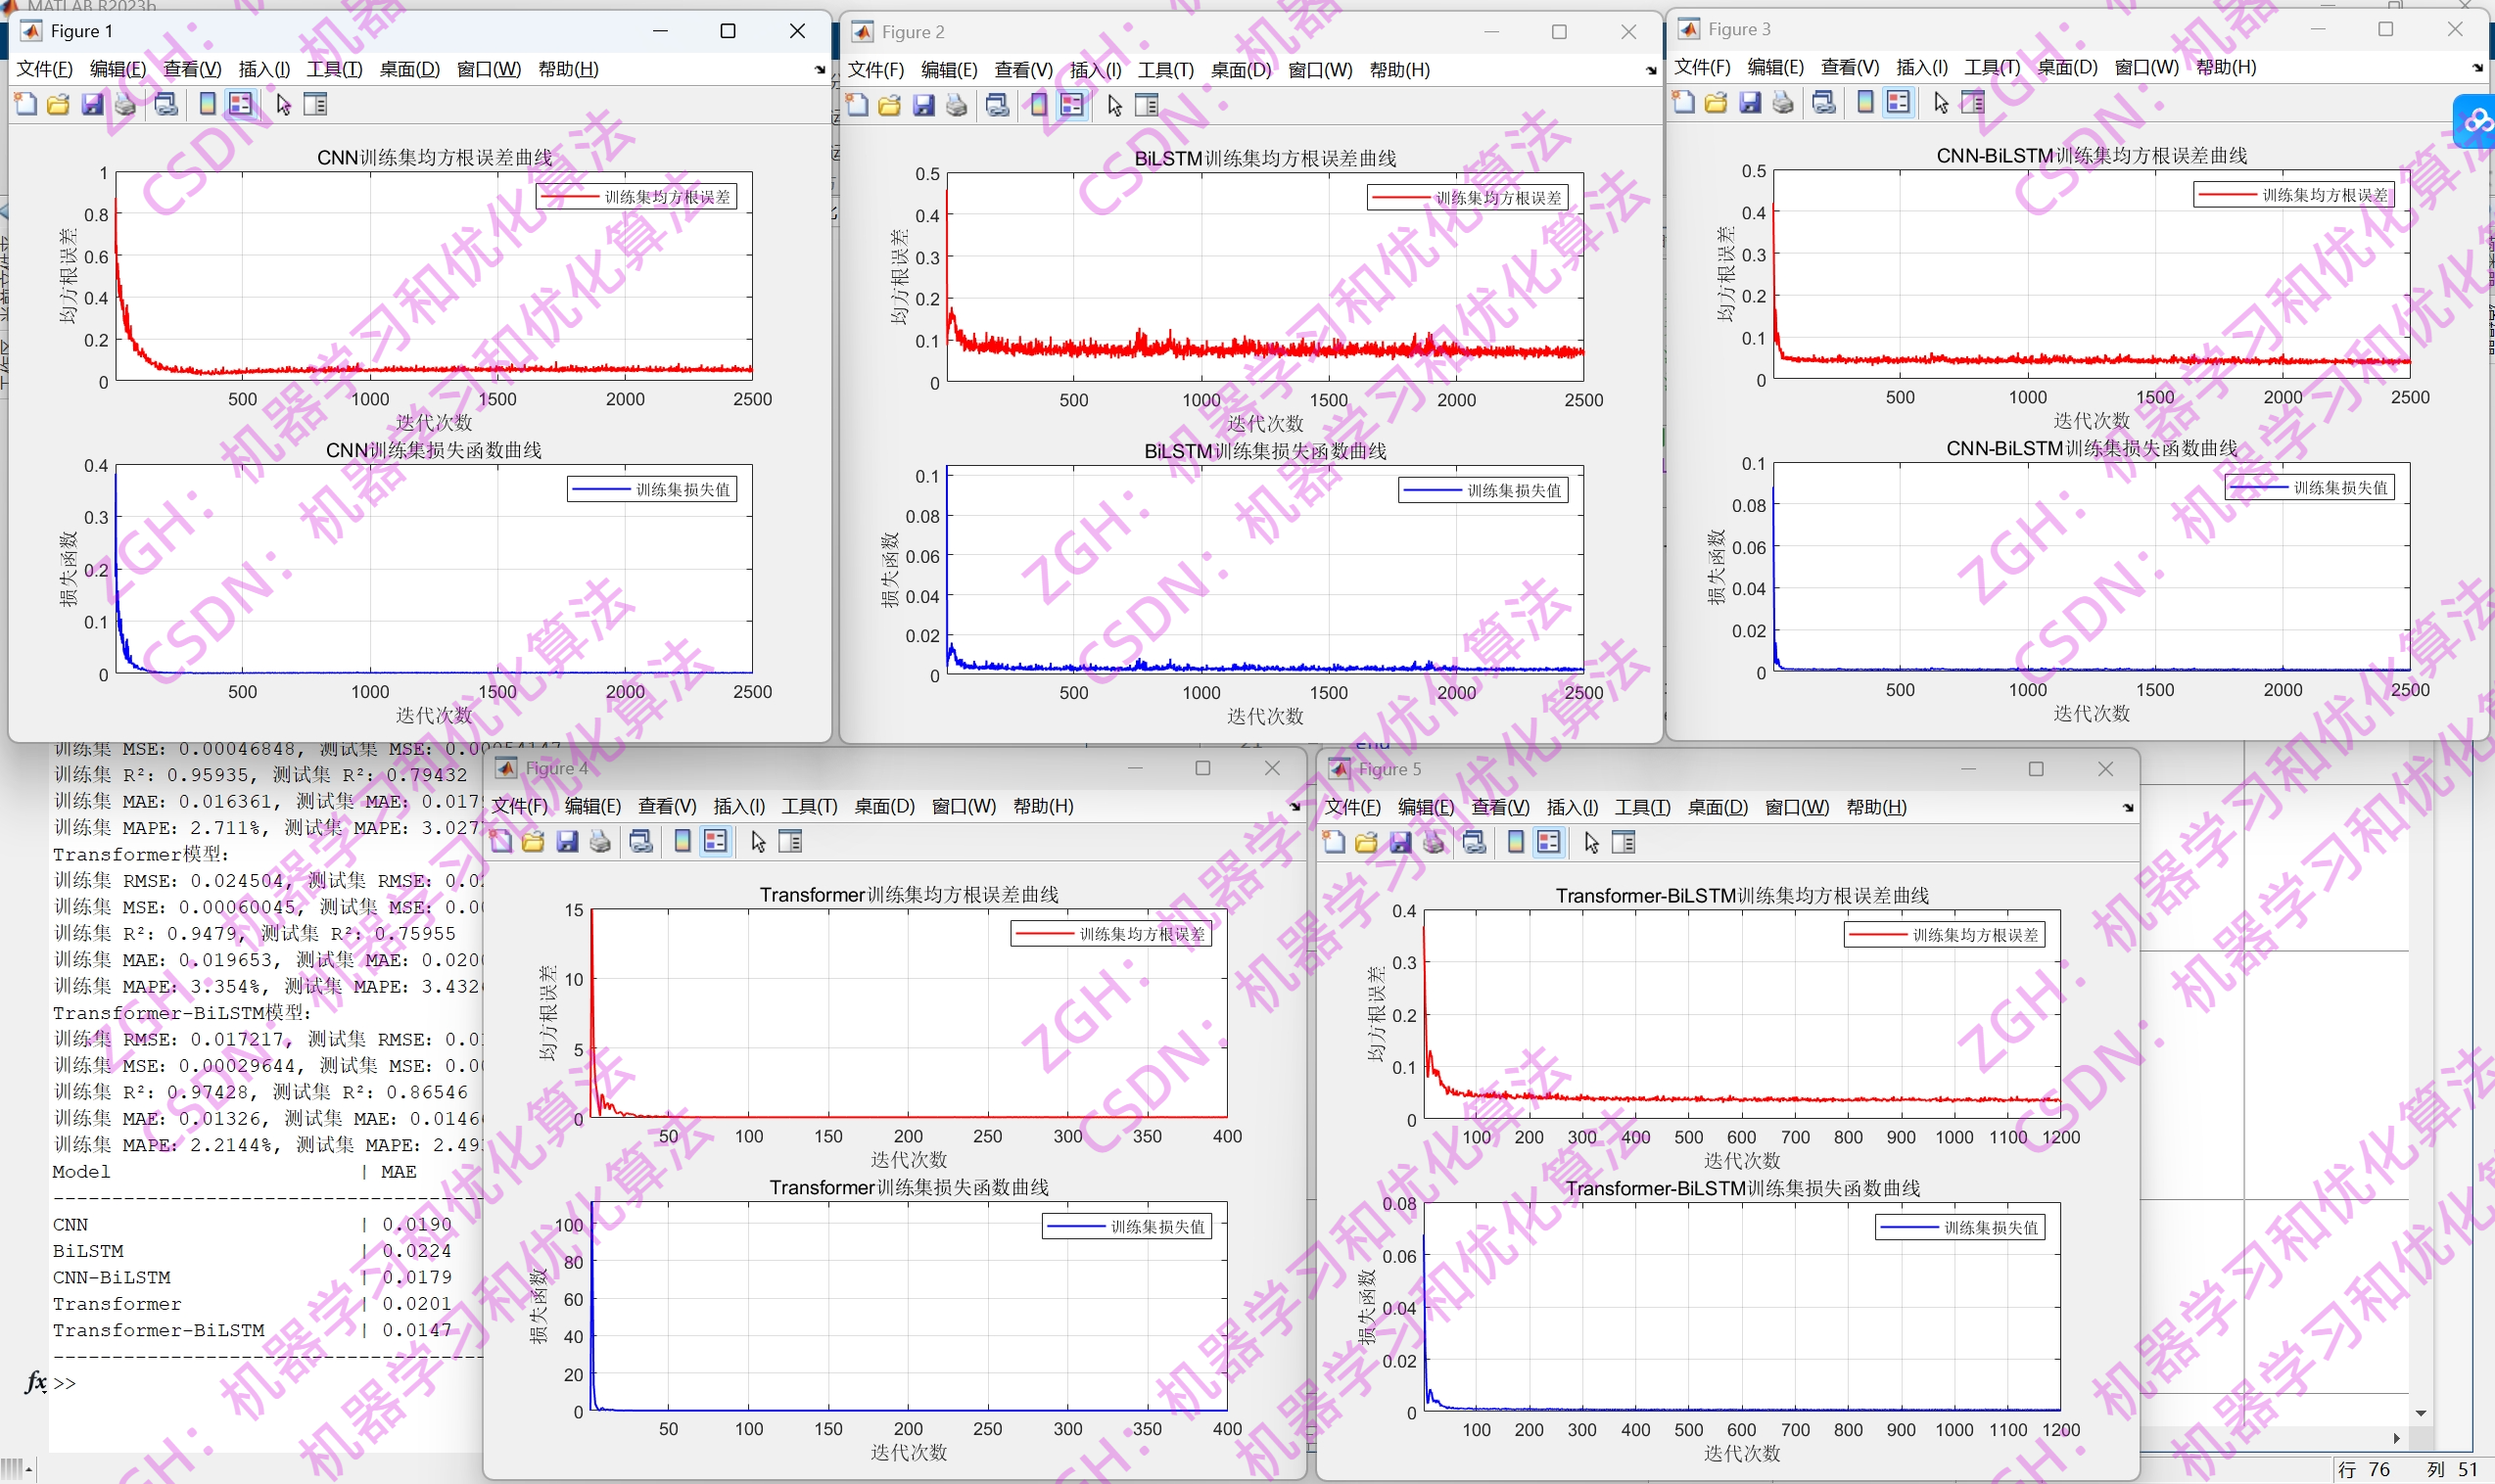The width and height of the screenshot is (2495, 1484).
Task: Open the Property Editor icon in Figure 4
Action: click(791, 841)
